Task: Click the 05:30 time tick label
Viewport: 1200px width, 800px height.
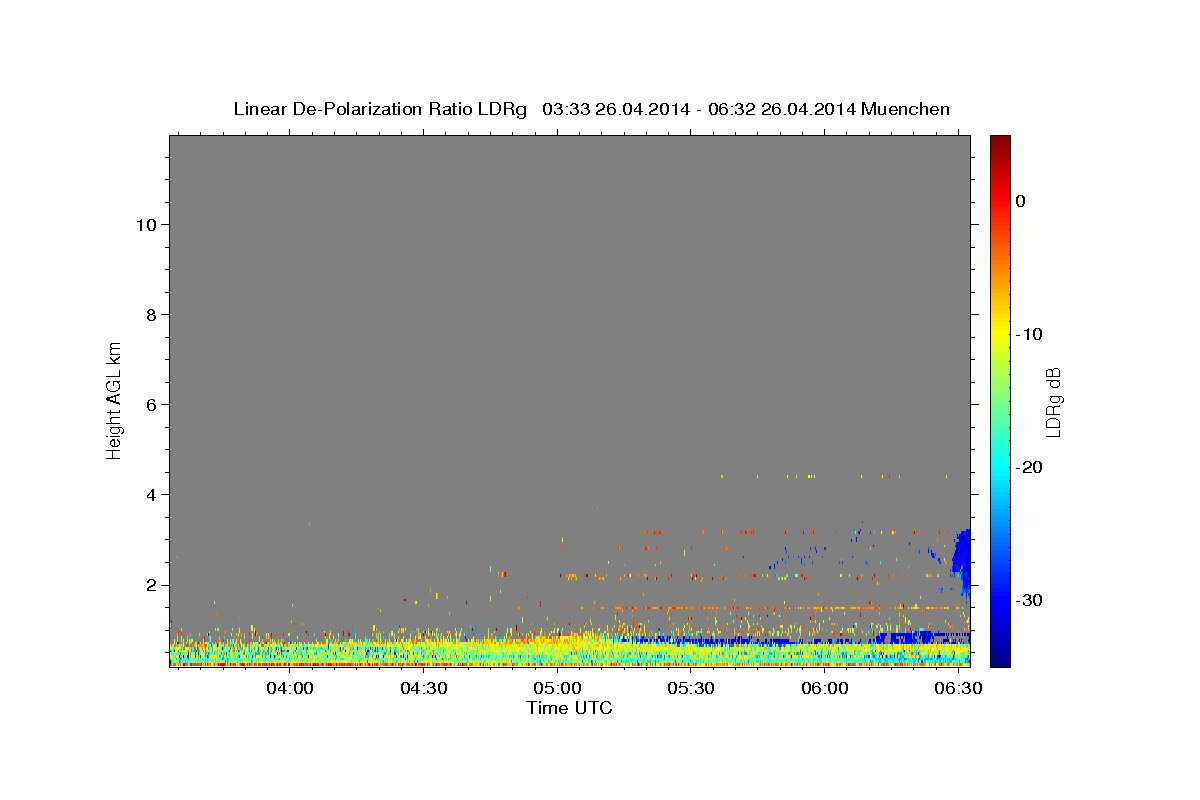Action: click(x=691, y=689)
